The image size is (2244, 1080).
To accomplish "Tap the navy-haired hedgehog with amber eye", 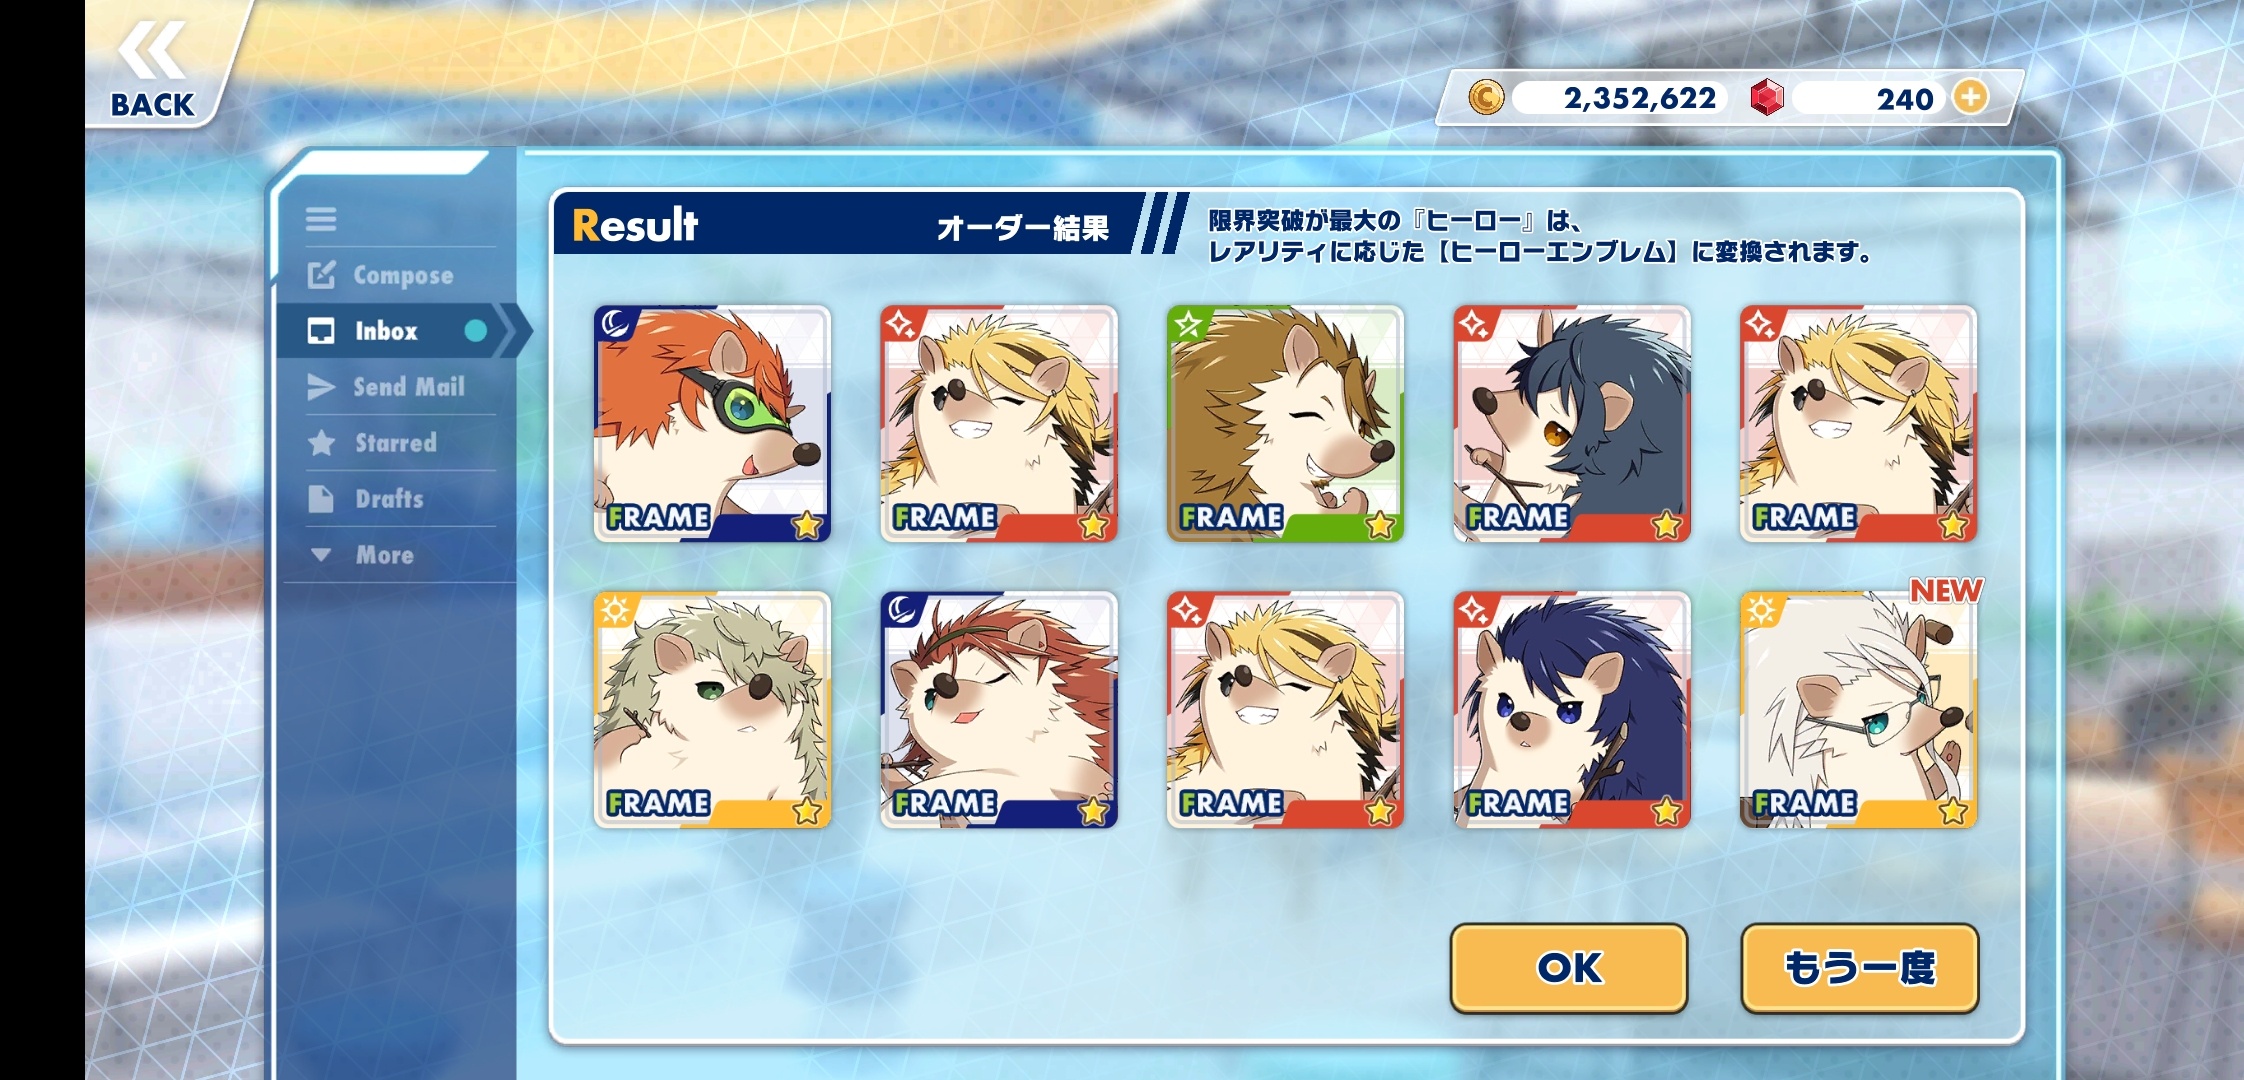I will tap(1572, 424).
